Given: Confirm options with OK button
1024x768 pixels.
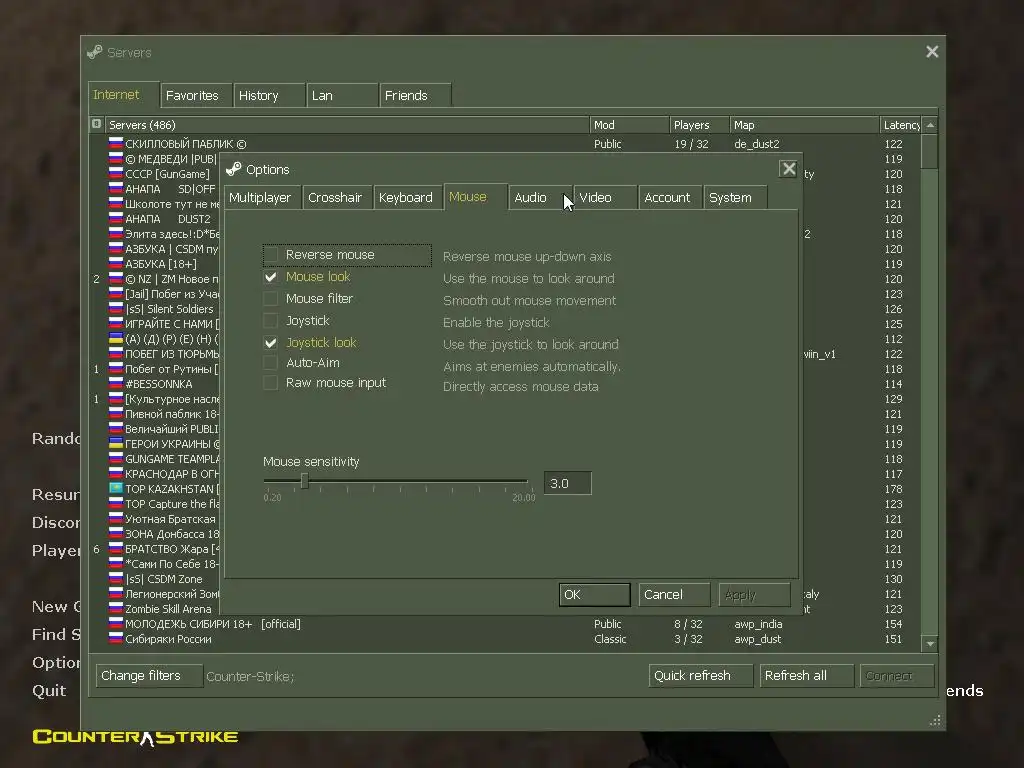Looking at the screenshot, I should (594, 594).
